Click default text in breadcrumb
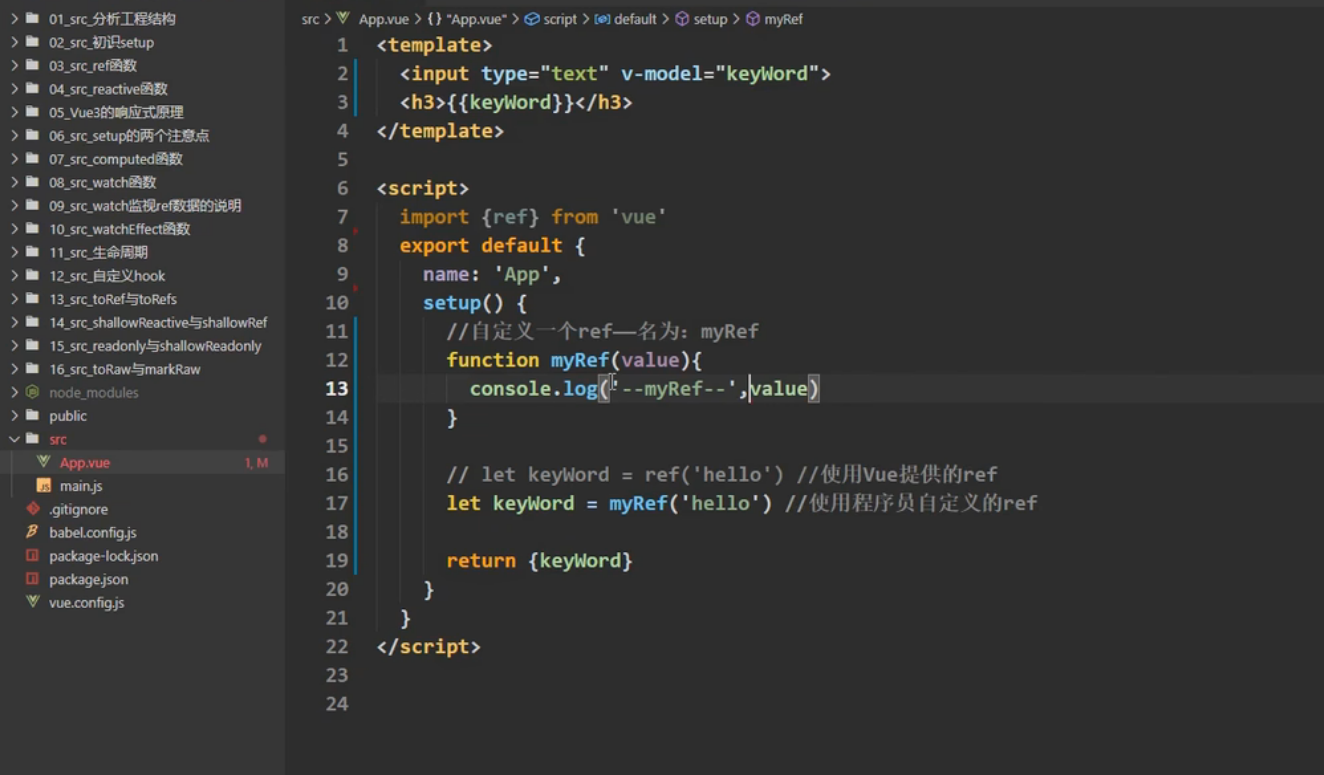 (x=635, y=19)
